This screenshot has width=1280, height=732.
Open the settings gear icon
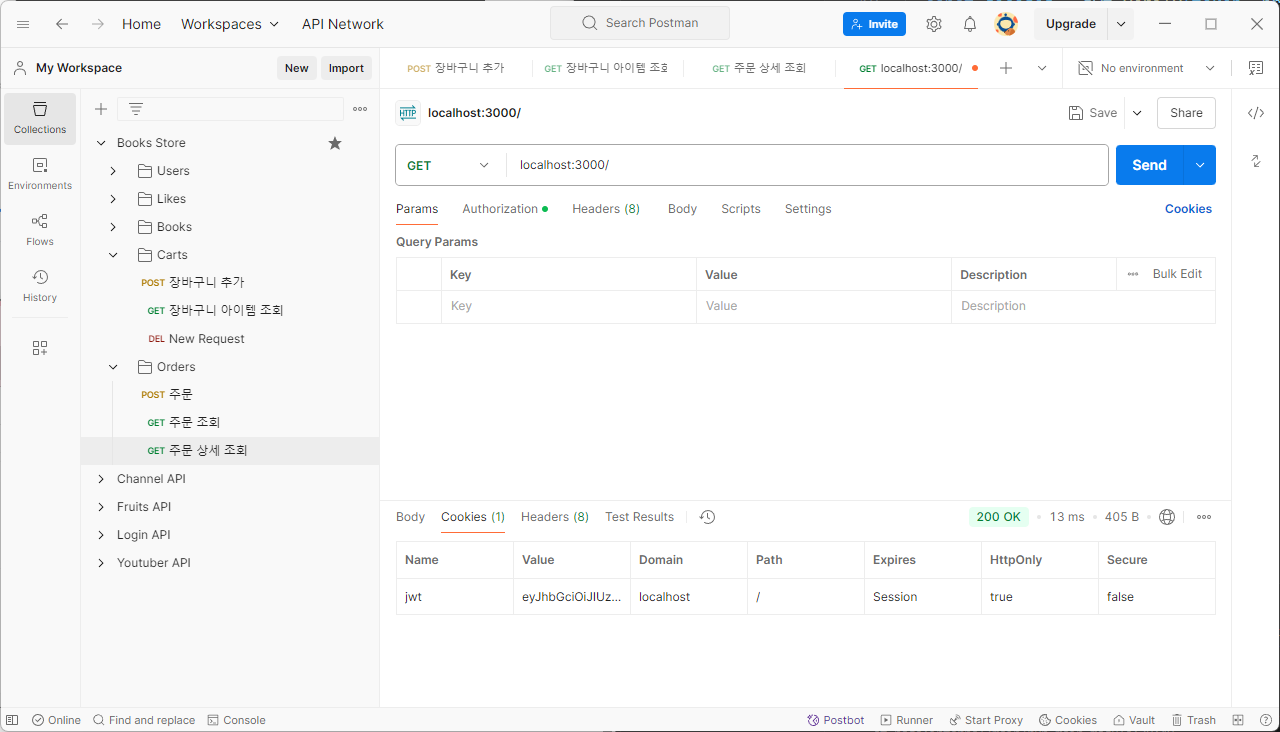934,24
